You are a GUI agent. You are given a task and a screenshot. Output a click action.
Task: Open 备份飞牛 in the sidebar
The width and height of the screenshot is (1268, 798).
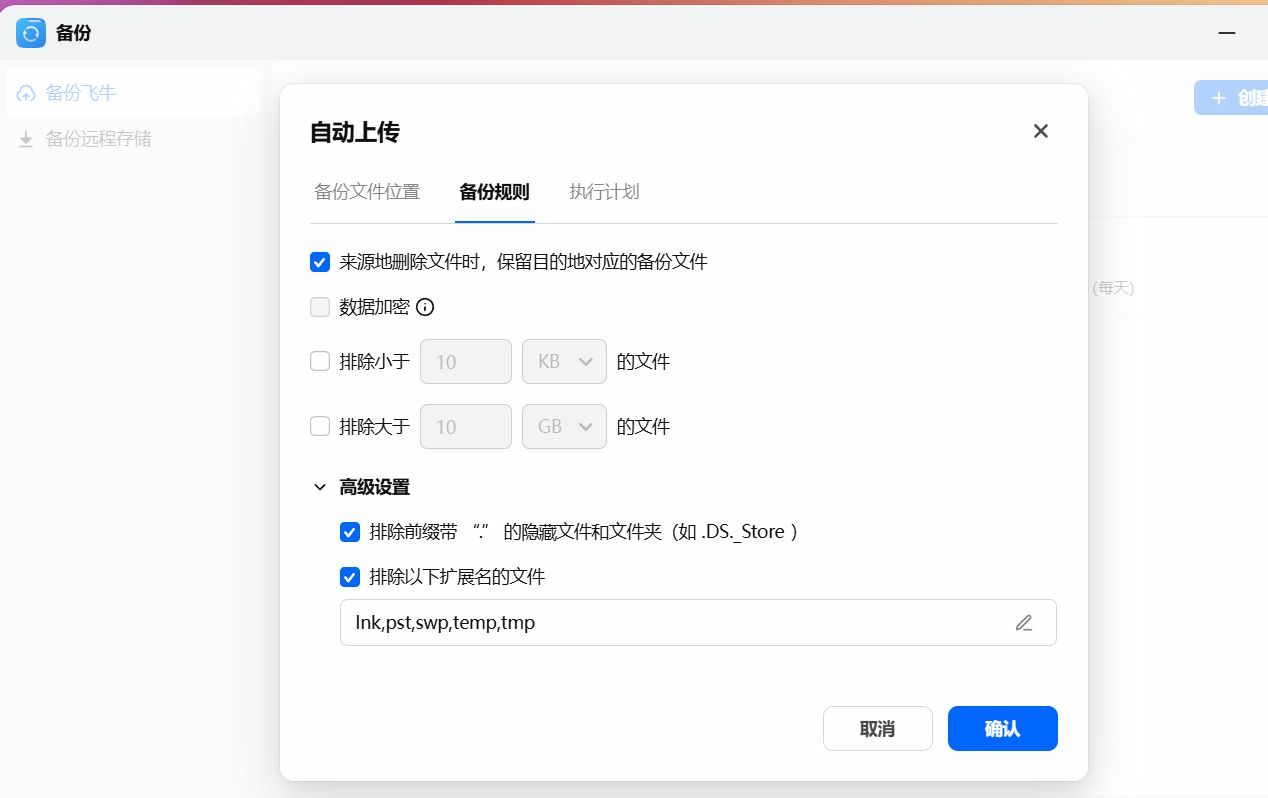coord(134,93)
